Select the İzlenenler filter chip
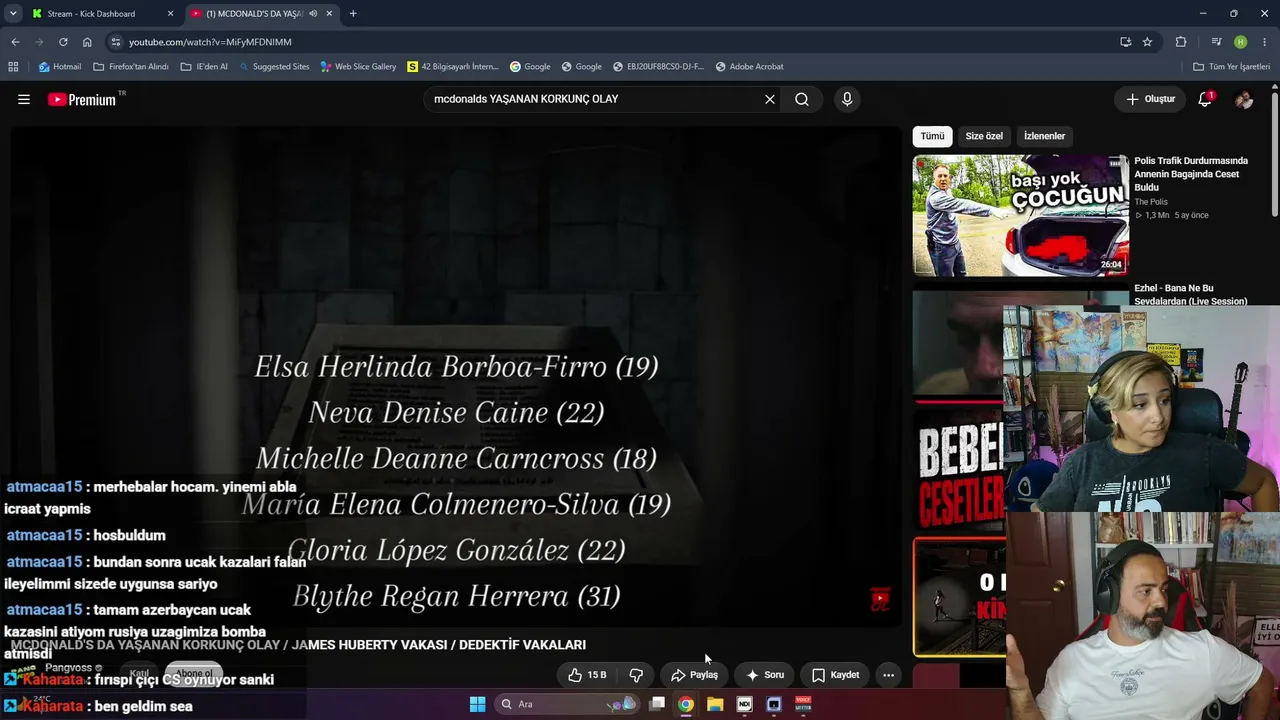1280x720 pixels. pos(1044,136)
